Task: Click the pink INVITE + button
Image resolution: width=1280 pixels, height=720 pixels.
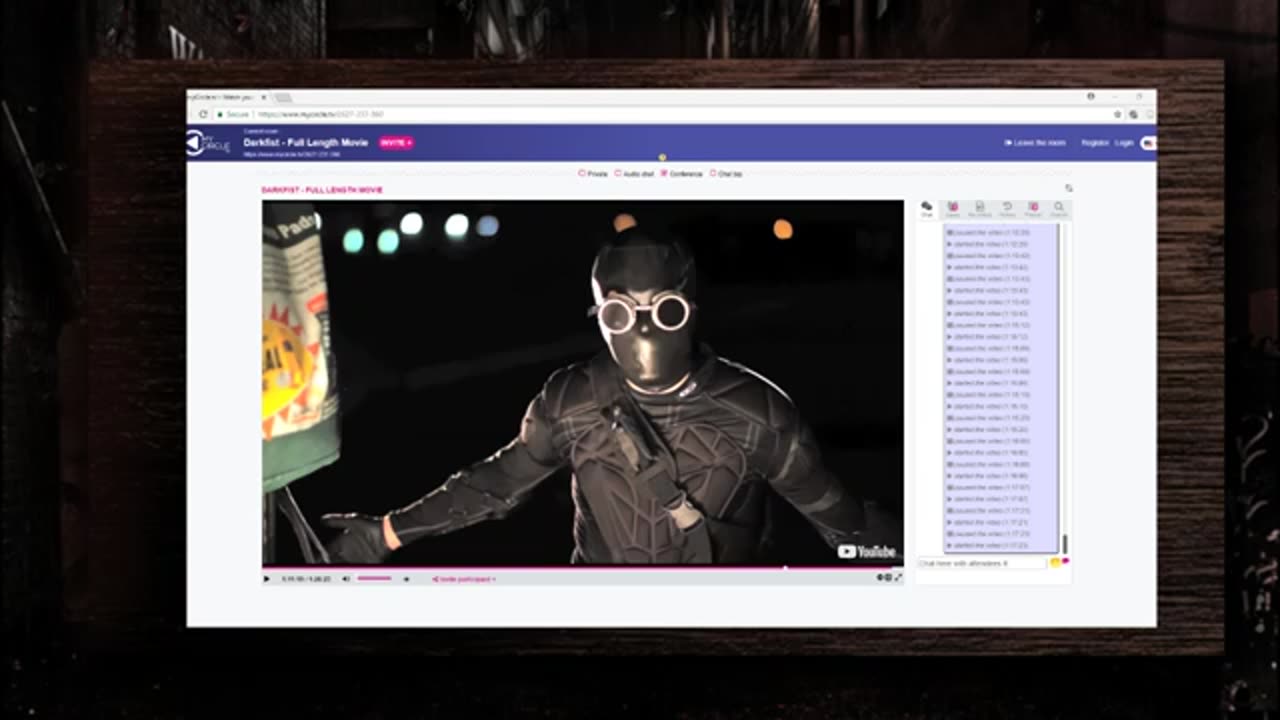Action: point(396,143)
